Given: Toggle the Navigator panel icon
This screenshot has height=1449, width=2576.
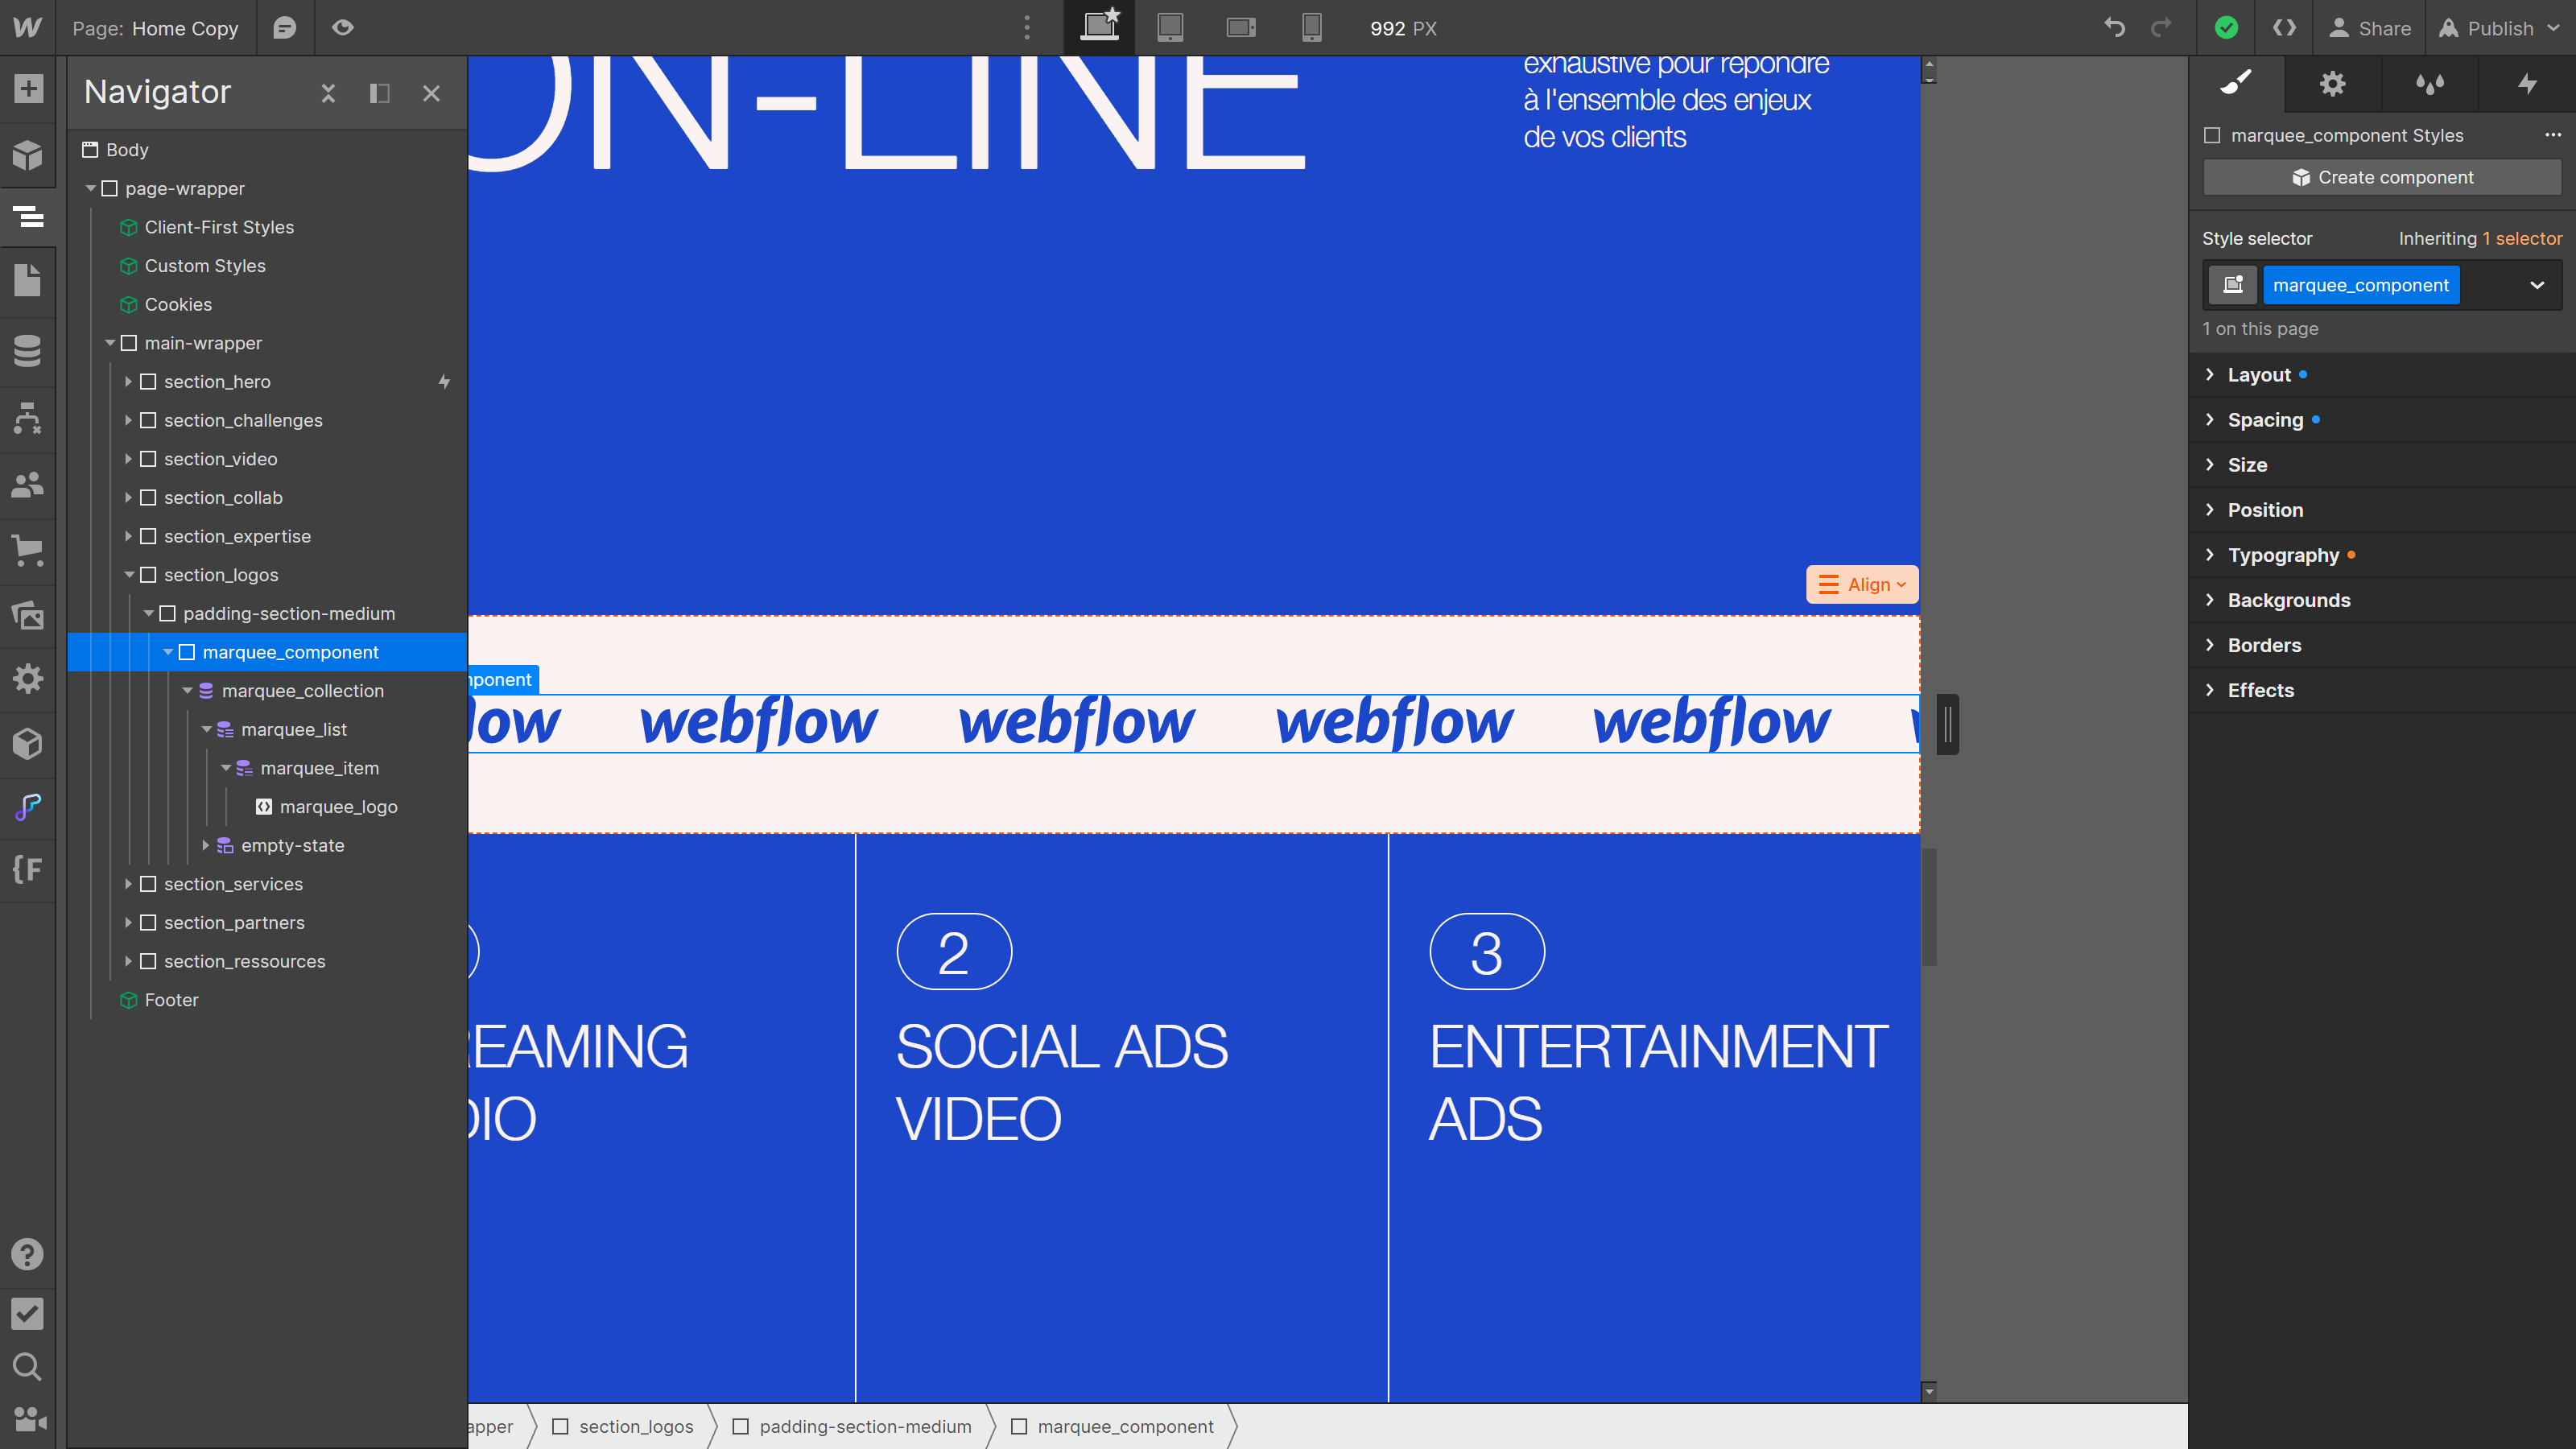Looking at the screenshot, I should pos(27,216).
